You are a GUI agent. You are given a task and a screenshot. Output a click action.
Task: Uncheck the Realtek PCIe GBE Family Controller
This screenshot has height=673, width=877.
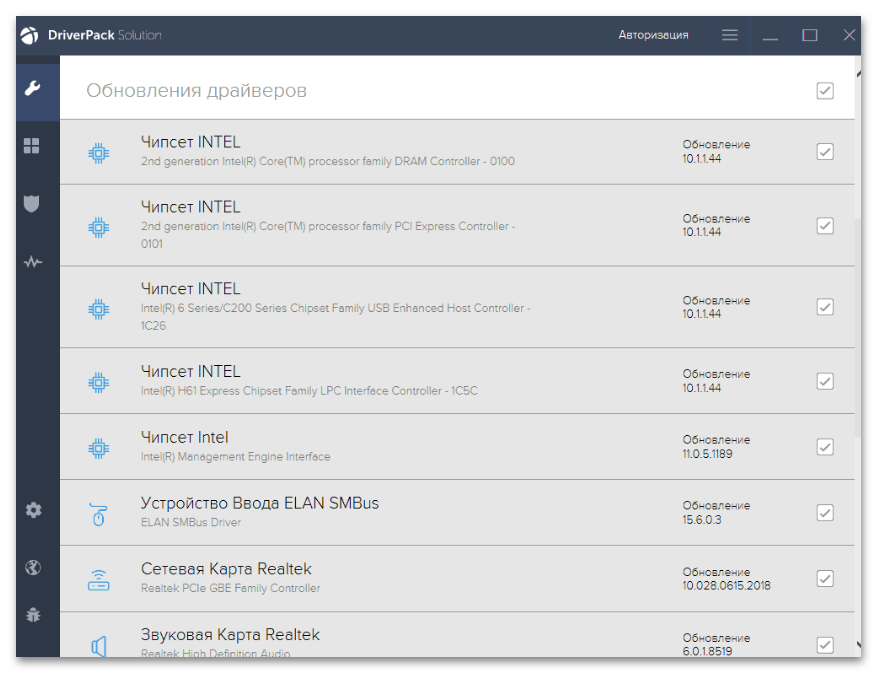point(825,578)
